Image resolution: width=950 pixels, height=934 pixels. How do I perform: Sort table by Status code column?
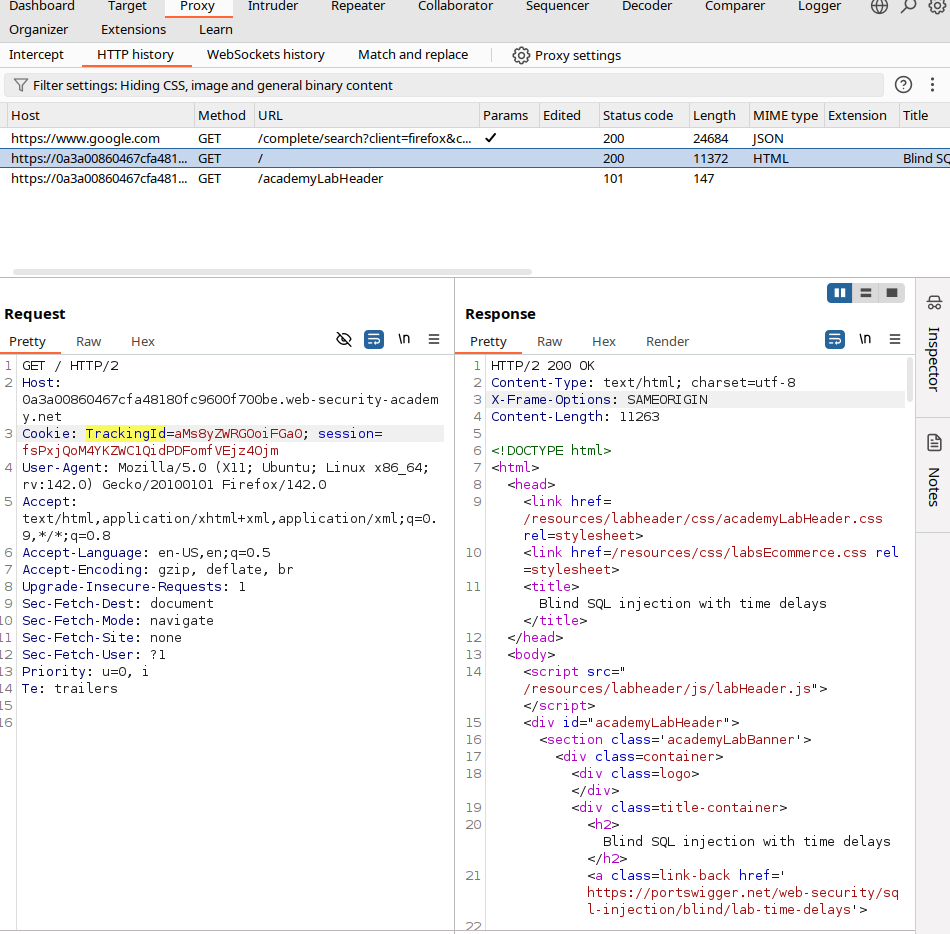[643, 116]
